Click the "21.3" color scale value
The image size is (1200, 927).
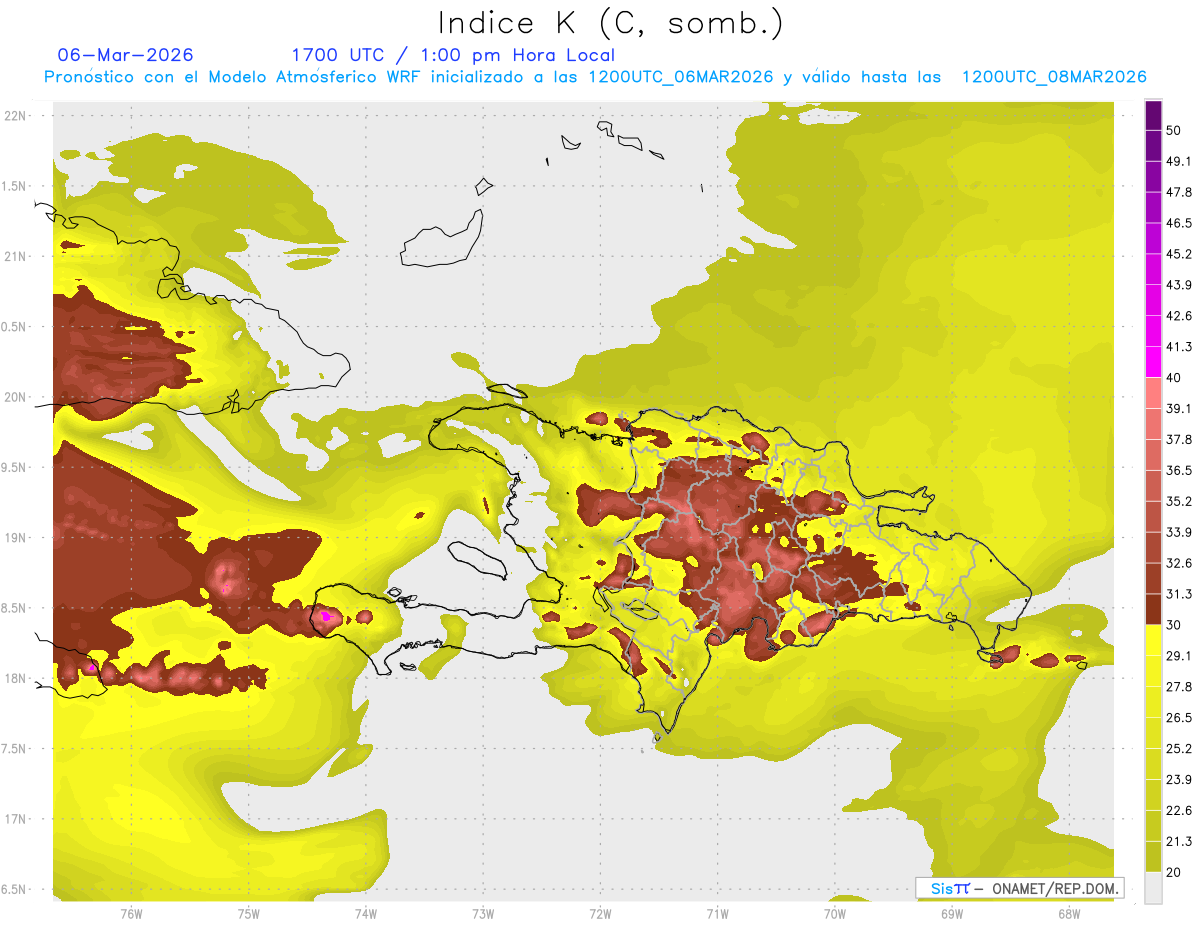[x=1179, y=842]
